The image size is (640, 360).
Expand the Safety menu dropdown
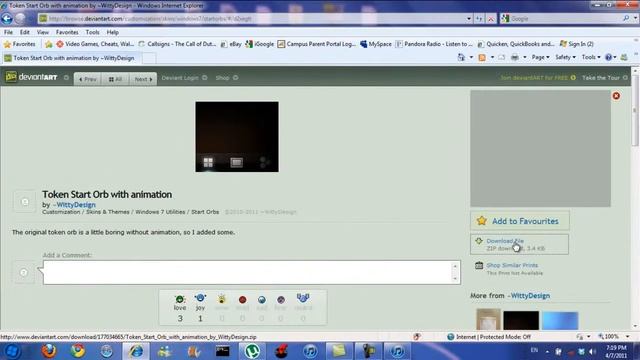(565, 58)
